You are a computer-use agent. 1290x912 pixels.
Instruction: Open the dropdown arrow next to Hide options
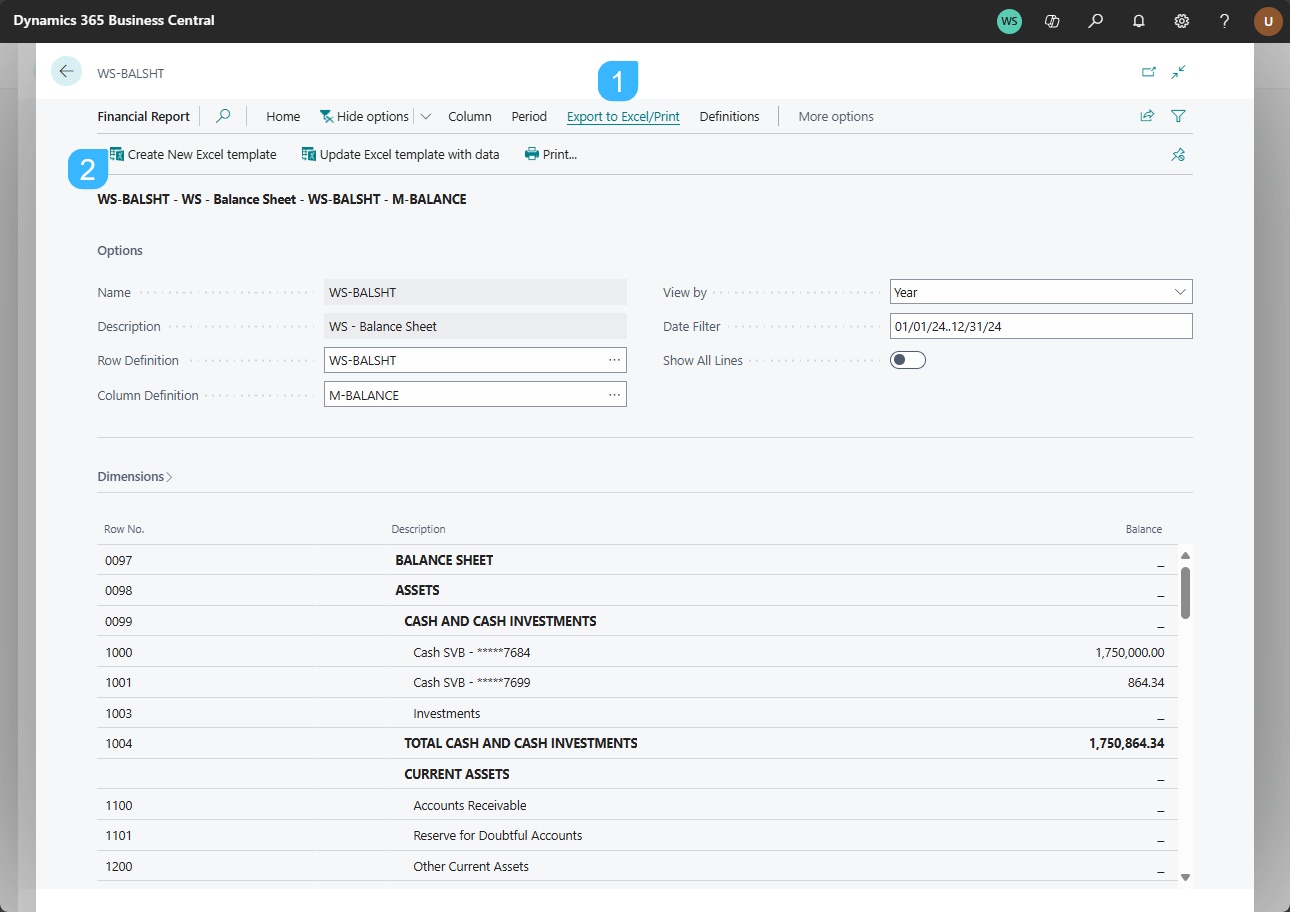(425, 116)
